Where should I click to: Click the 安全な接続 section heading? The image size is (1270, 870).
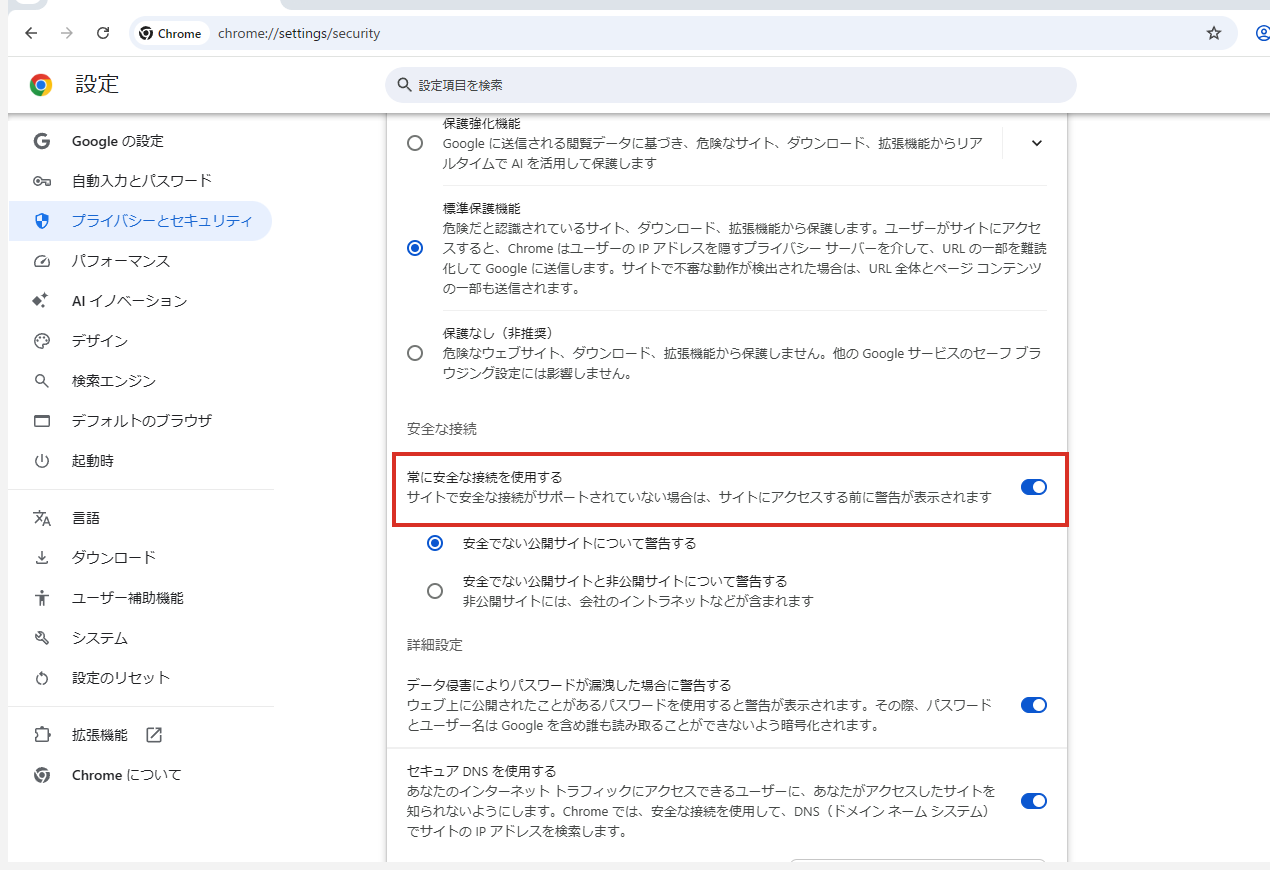pos(442,429)
